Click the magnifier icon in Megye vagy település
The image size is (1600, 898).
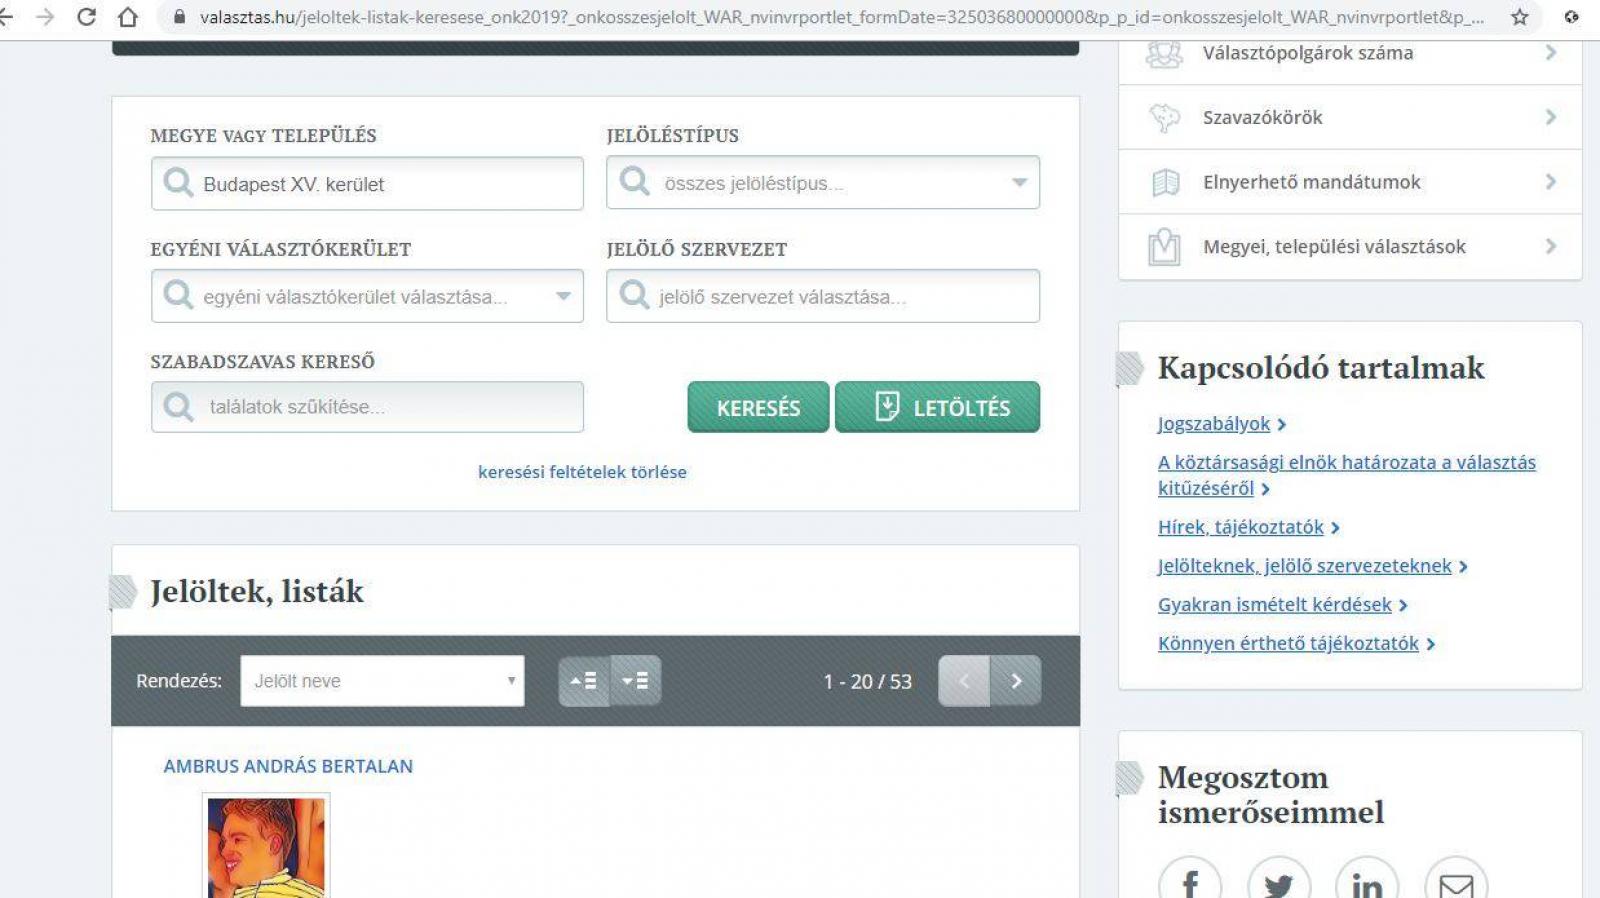(178, 183)
